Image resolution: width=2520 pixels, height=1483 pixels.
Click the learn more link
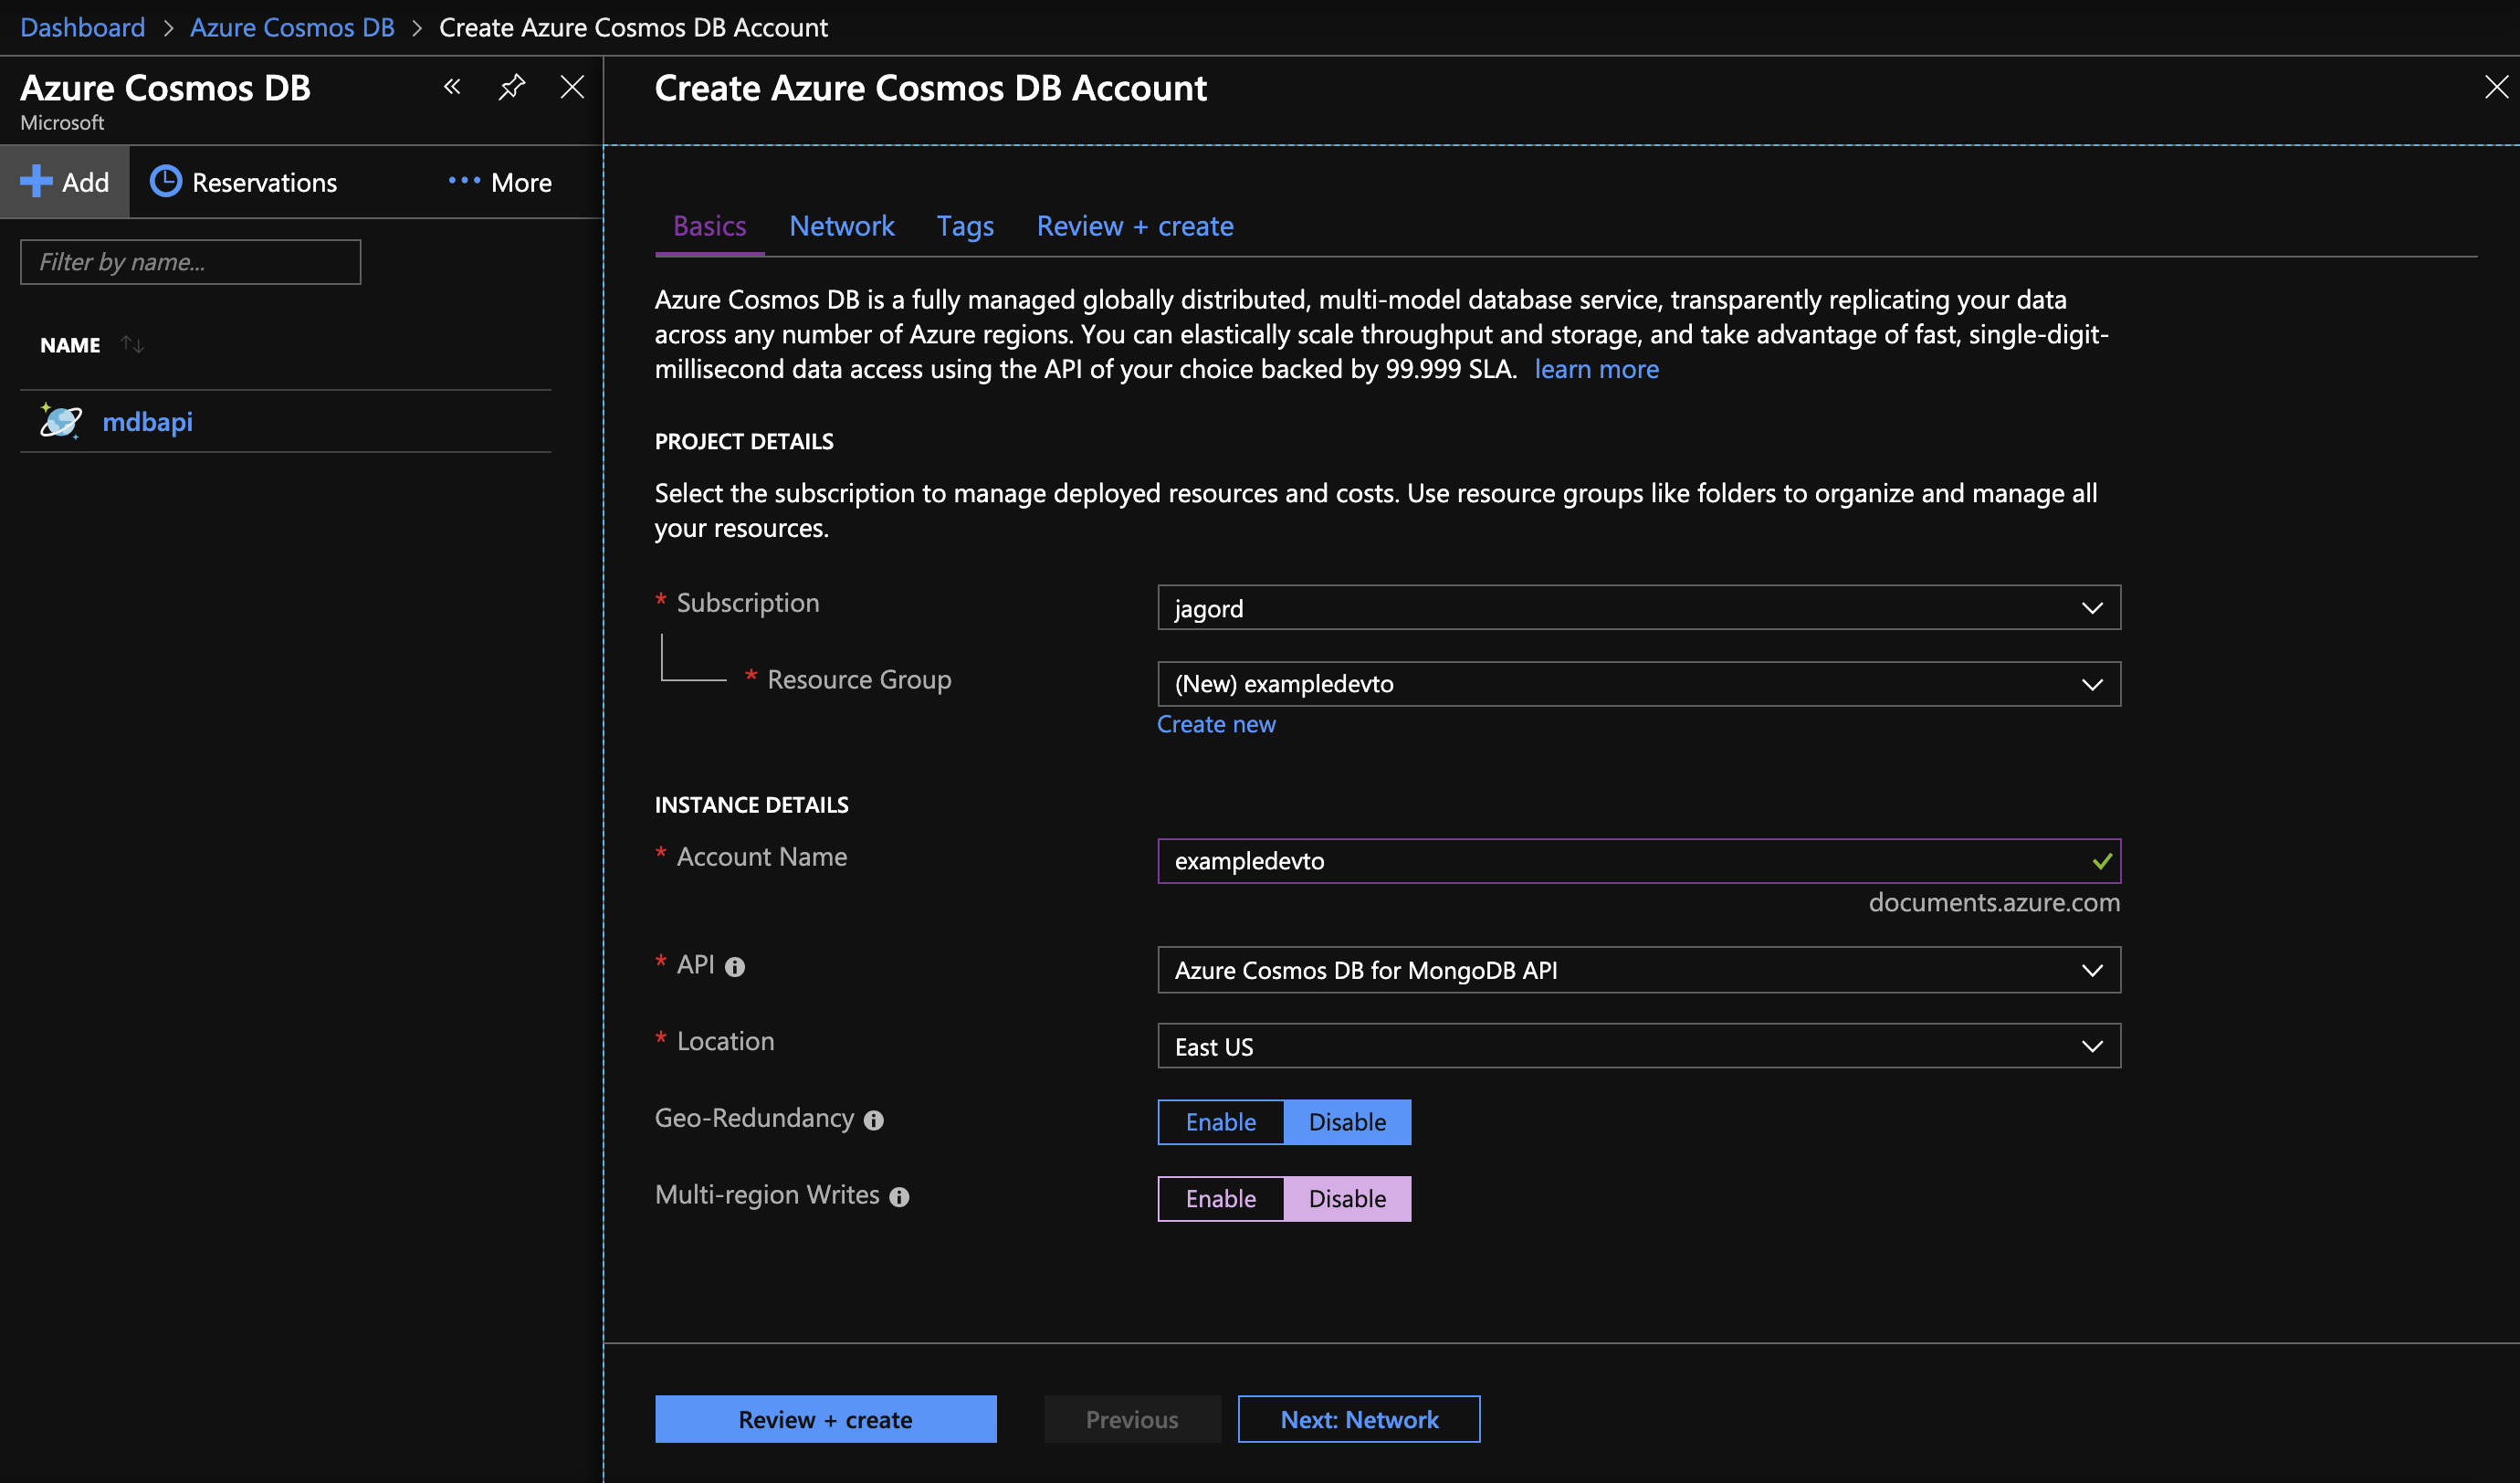point(1596,369)
